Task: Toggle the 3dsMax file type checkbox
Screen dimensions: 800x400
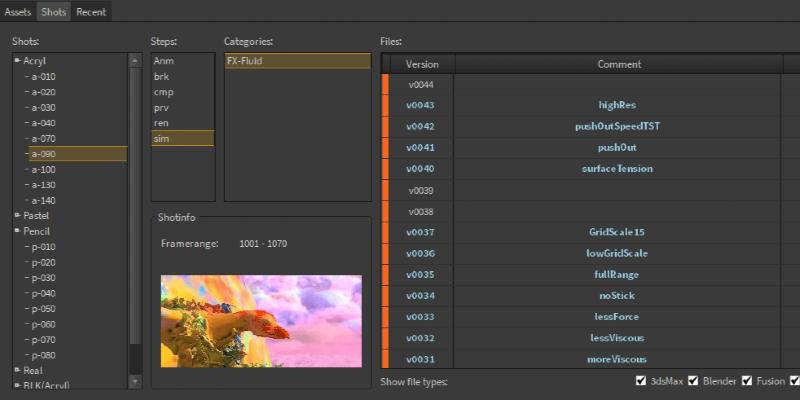Action: click(641, 382)
